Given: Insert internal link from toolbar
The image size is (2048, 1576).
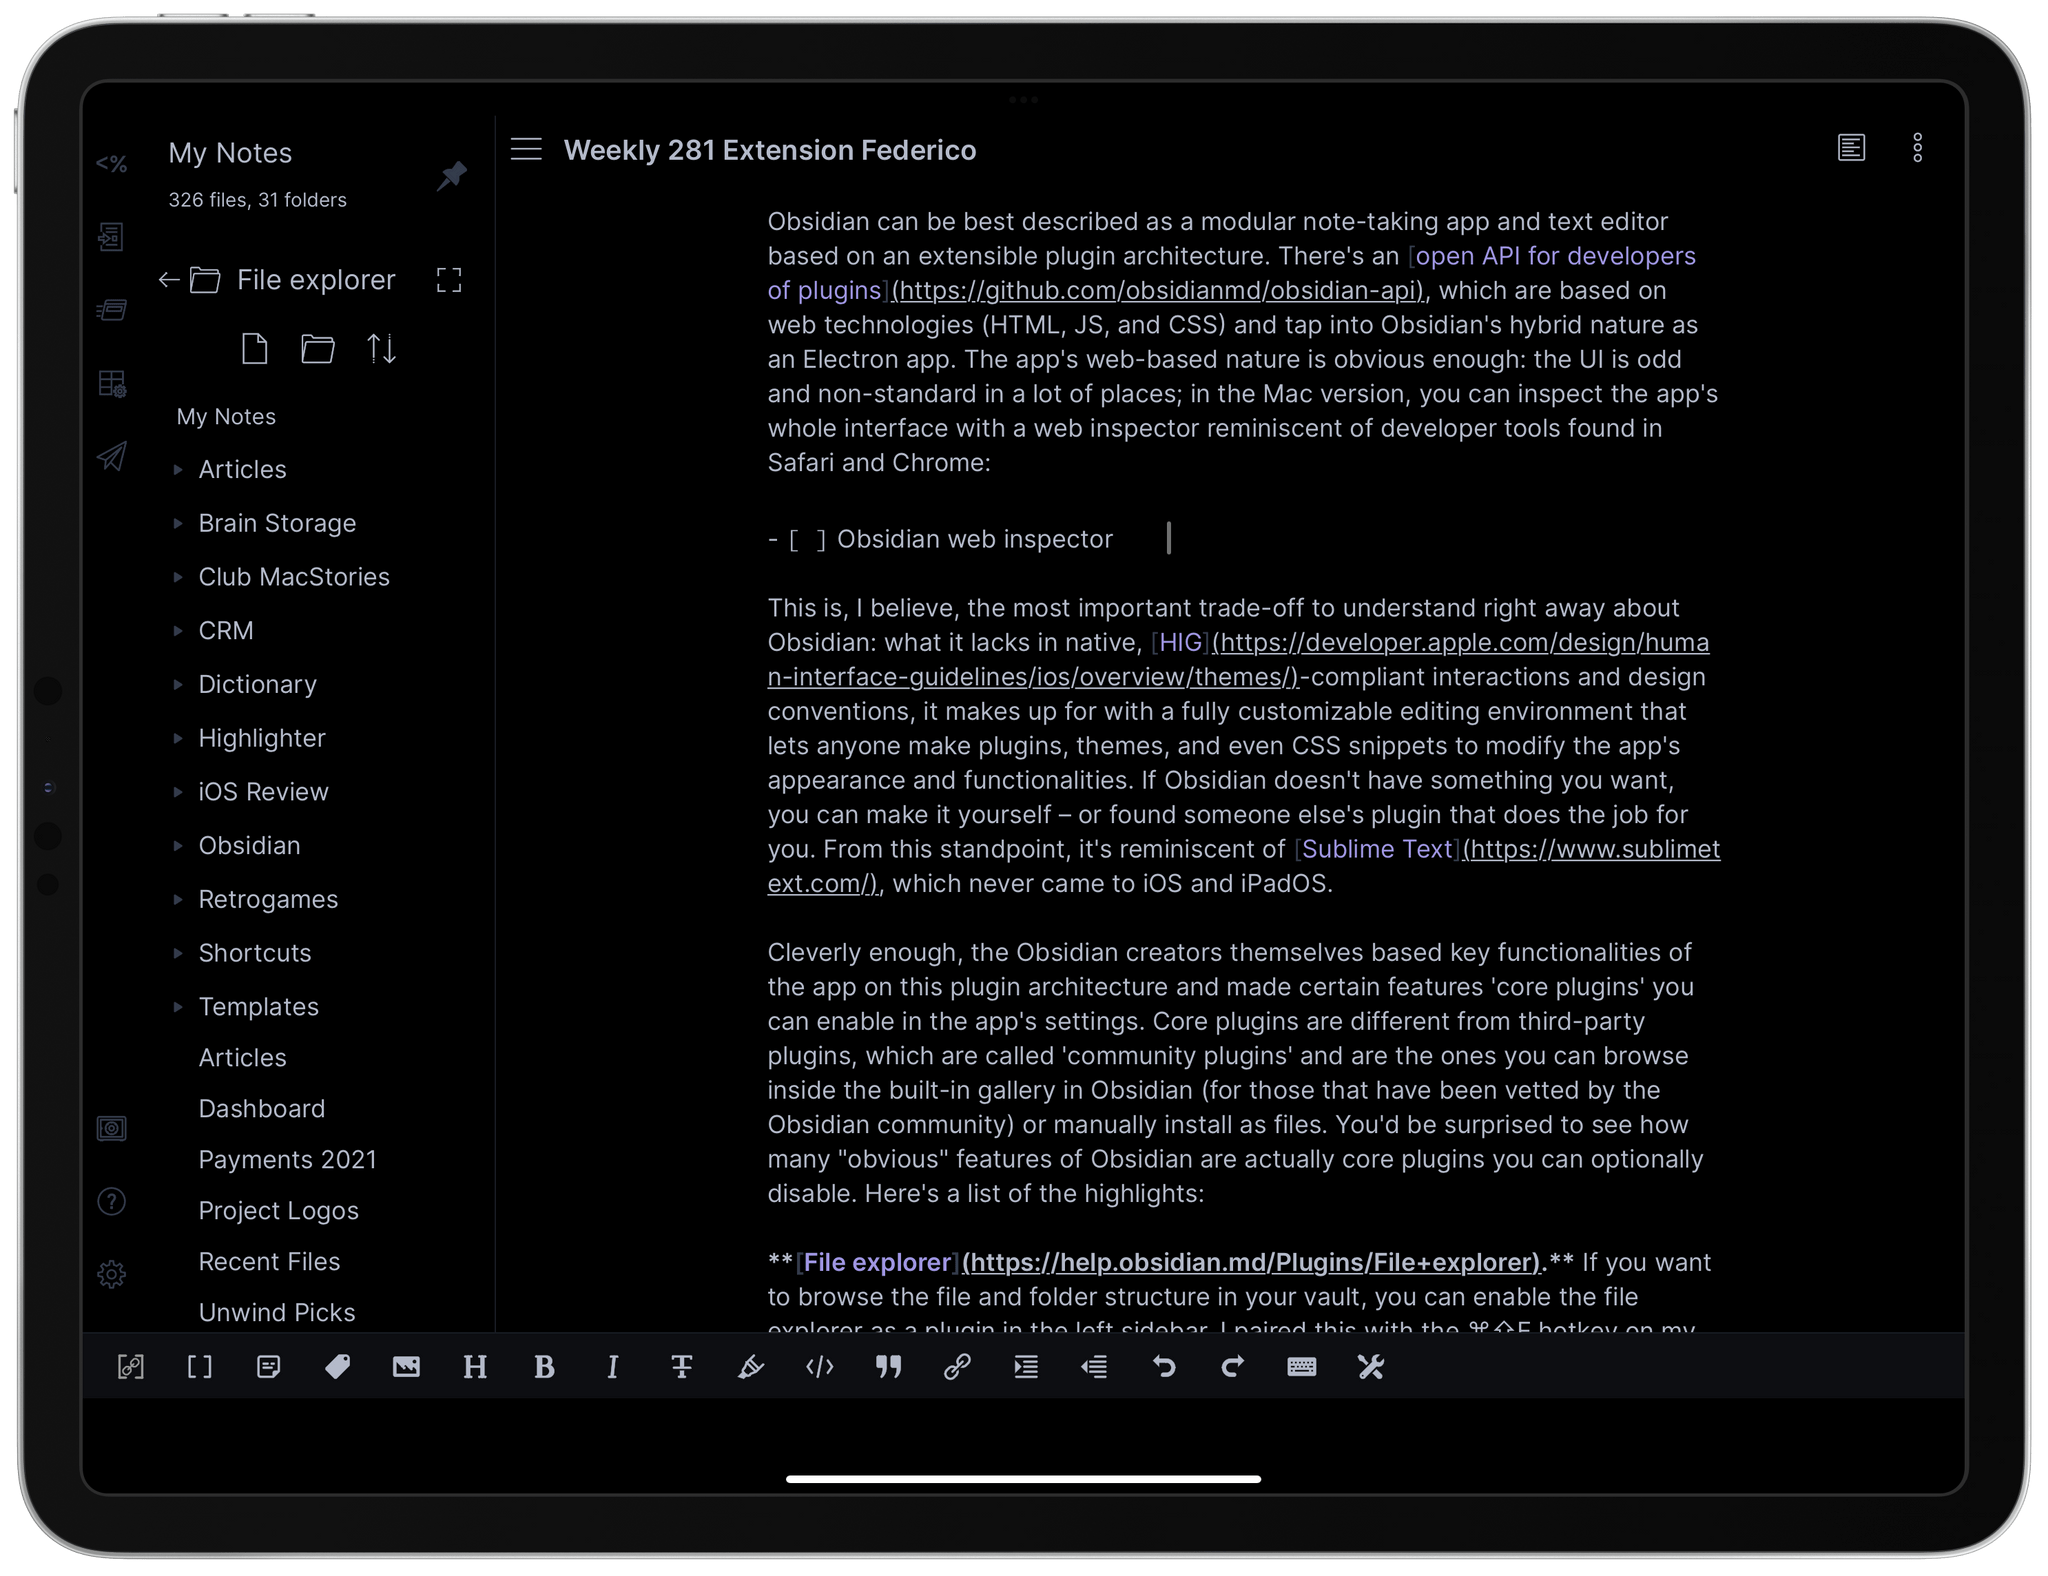Looking at the screenshot, I should (x=131, y=1367).
